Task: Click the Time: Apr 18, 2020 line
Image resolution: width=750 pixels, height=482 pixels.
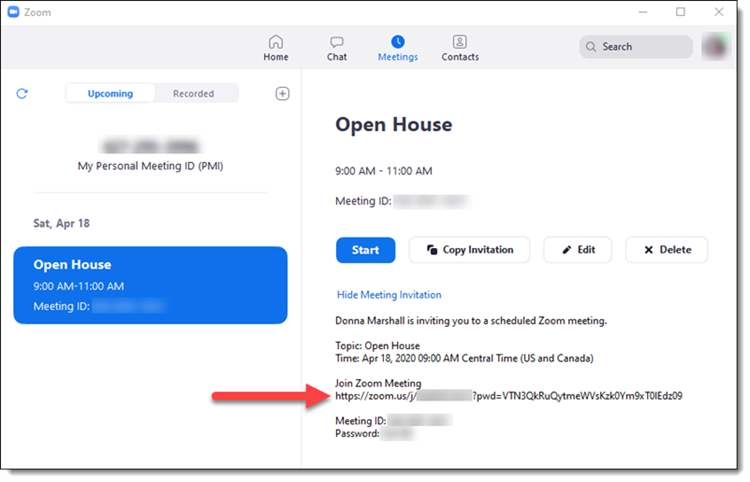Action: pyautogui.click(x=464, y=358)
